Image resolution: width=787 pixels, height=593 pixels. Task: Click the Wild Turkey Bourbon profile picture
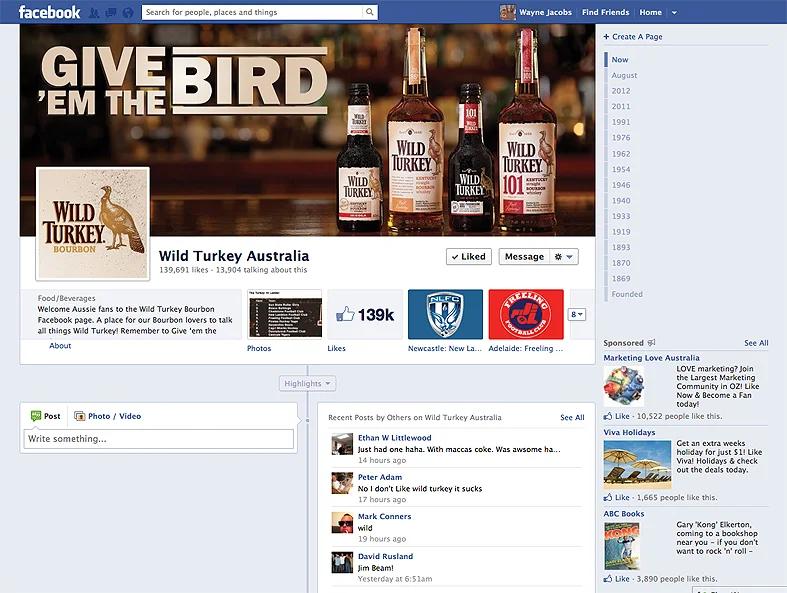93,223
